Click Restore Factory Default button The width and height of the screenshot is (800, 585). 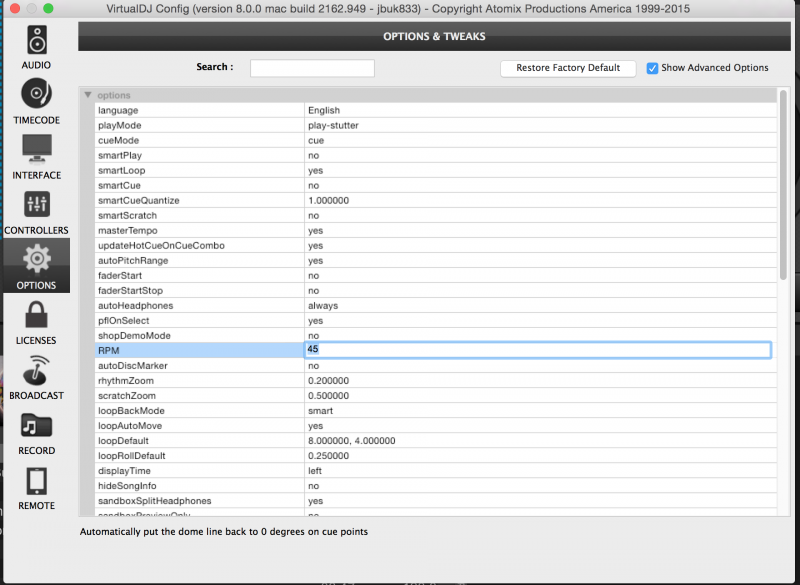(568, 68)
